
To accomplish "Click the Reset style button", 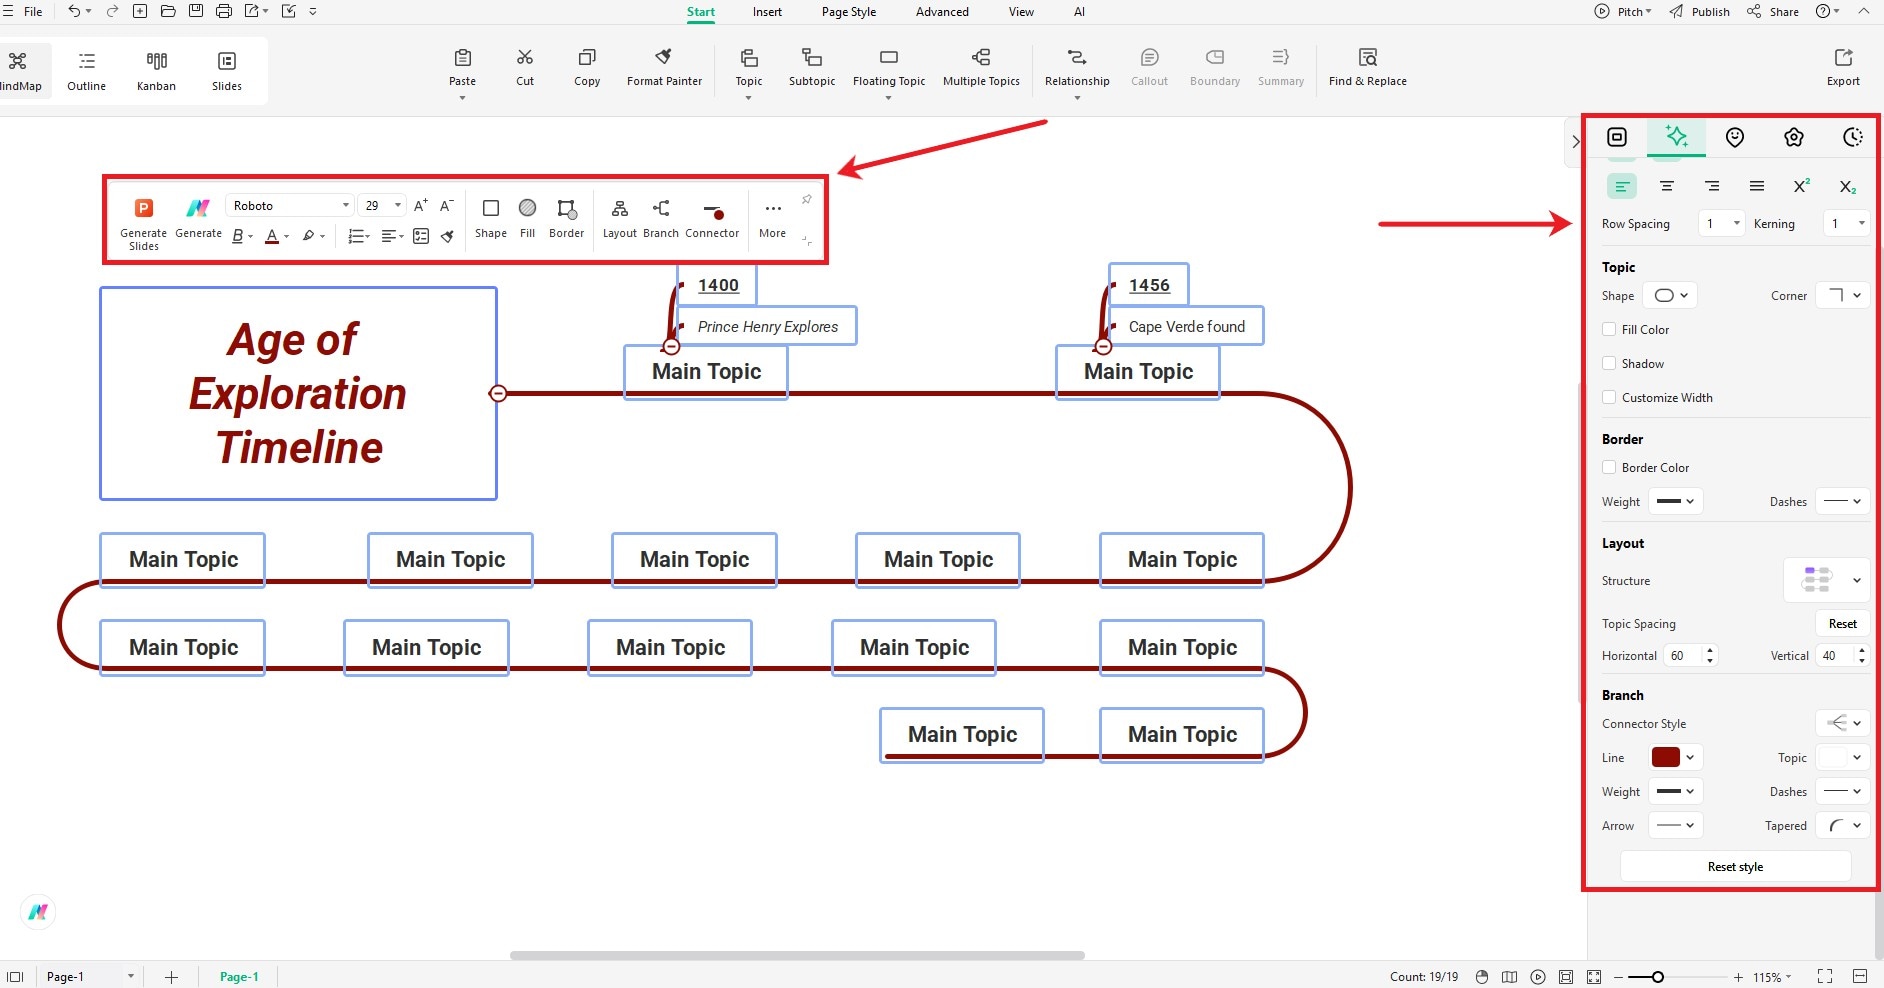I will (x=1735, y=866).
